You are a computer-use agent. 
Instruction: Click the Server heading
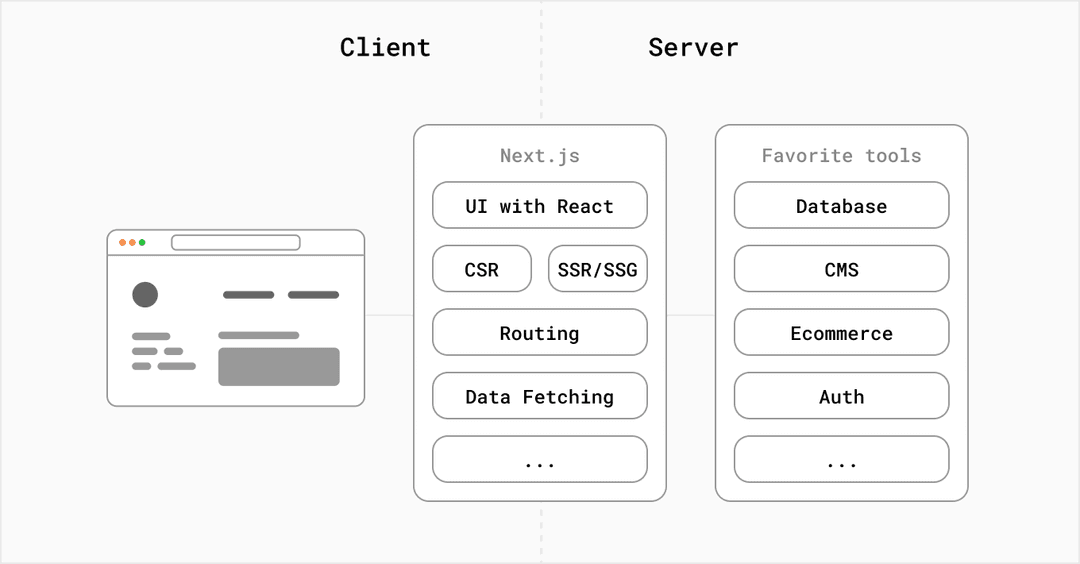693,47
